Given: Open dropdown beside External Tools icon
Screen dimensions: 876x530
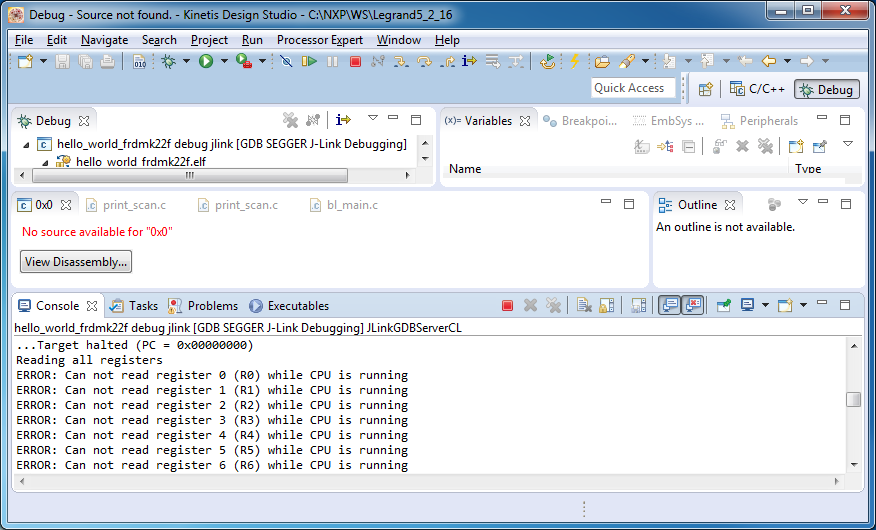Looking at the screenshot, I should coord(262,61).
